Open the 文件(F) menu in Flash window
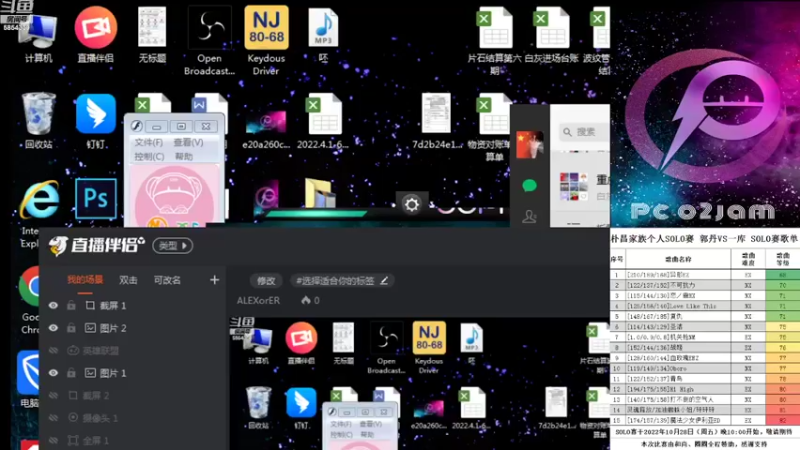The width and height of the screenshot is (800, 450). pyautogui.click(x=148, y=142)
